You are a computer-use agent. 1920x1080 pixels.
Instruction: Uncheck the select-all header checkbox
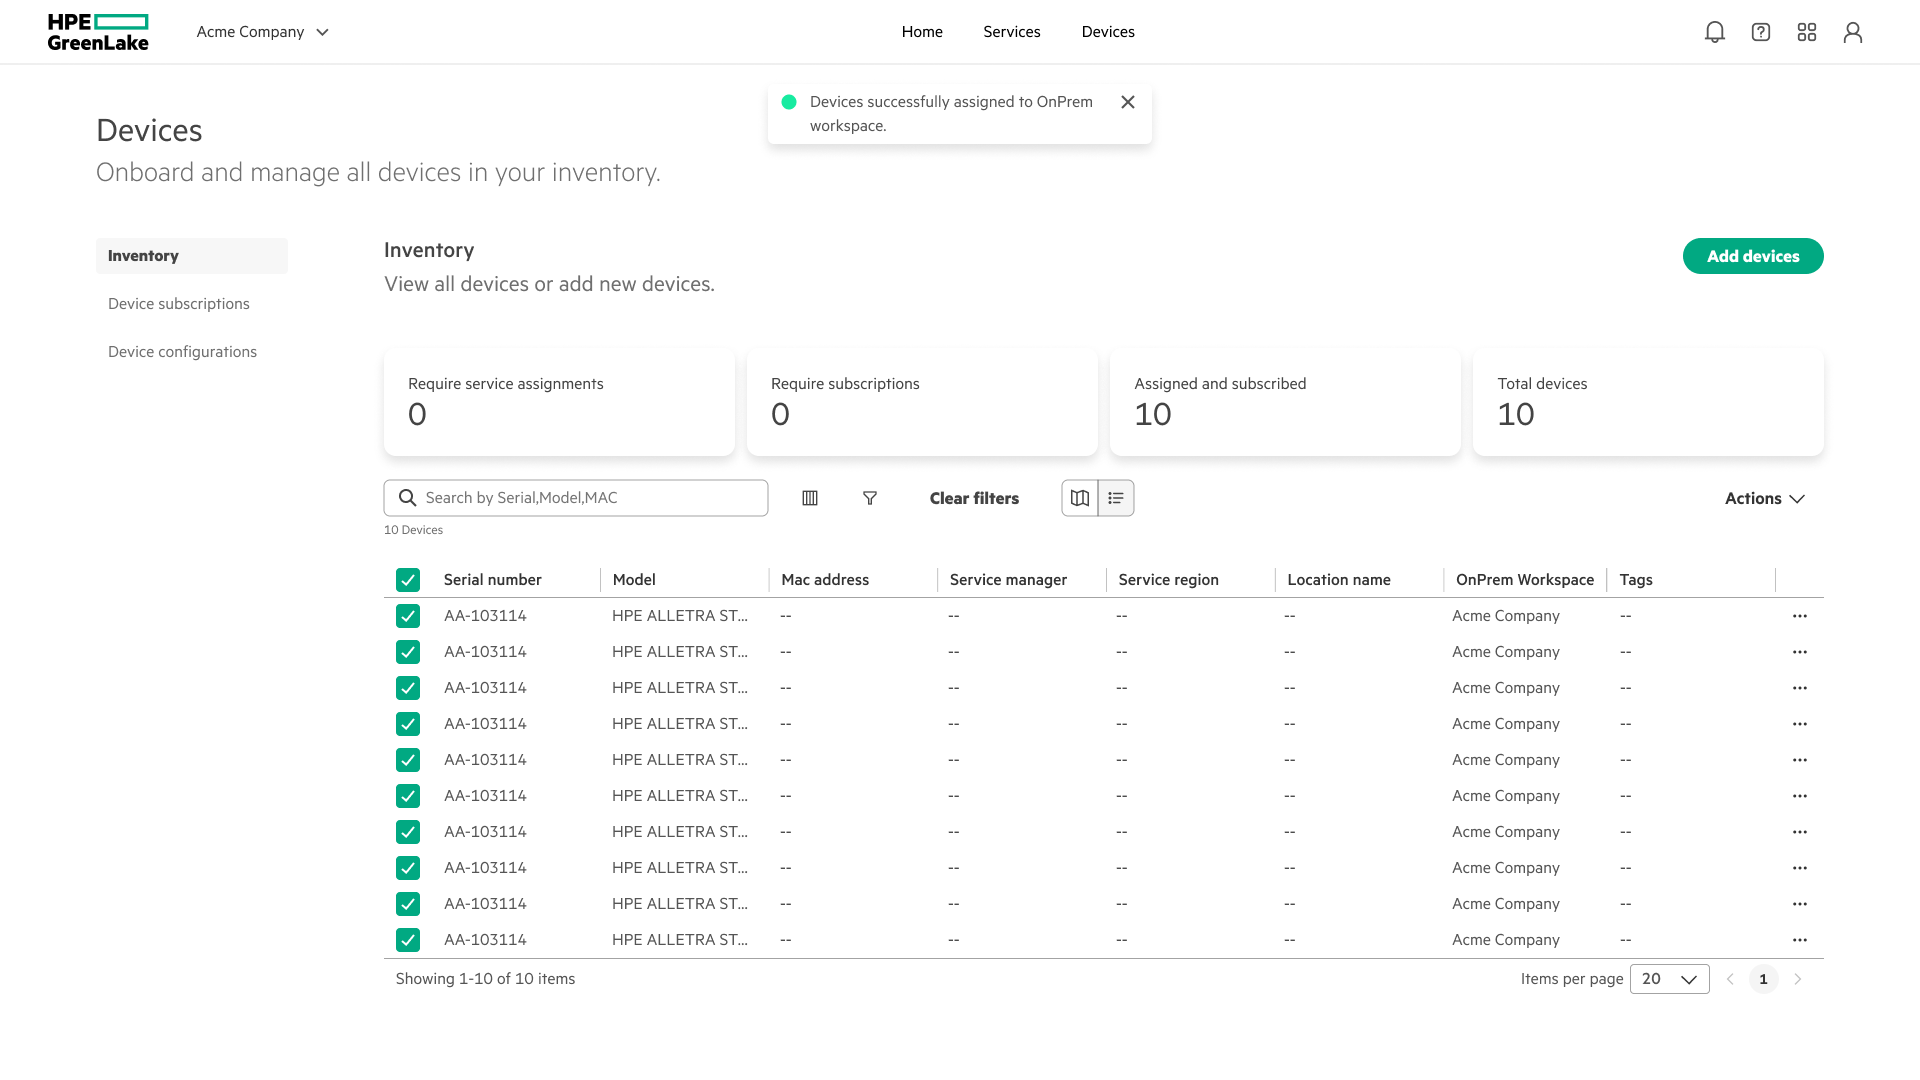coord(408,580)
